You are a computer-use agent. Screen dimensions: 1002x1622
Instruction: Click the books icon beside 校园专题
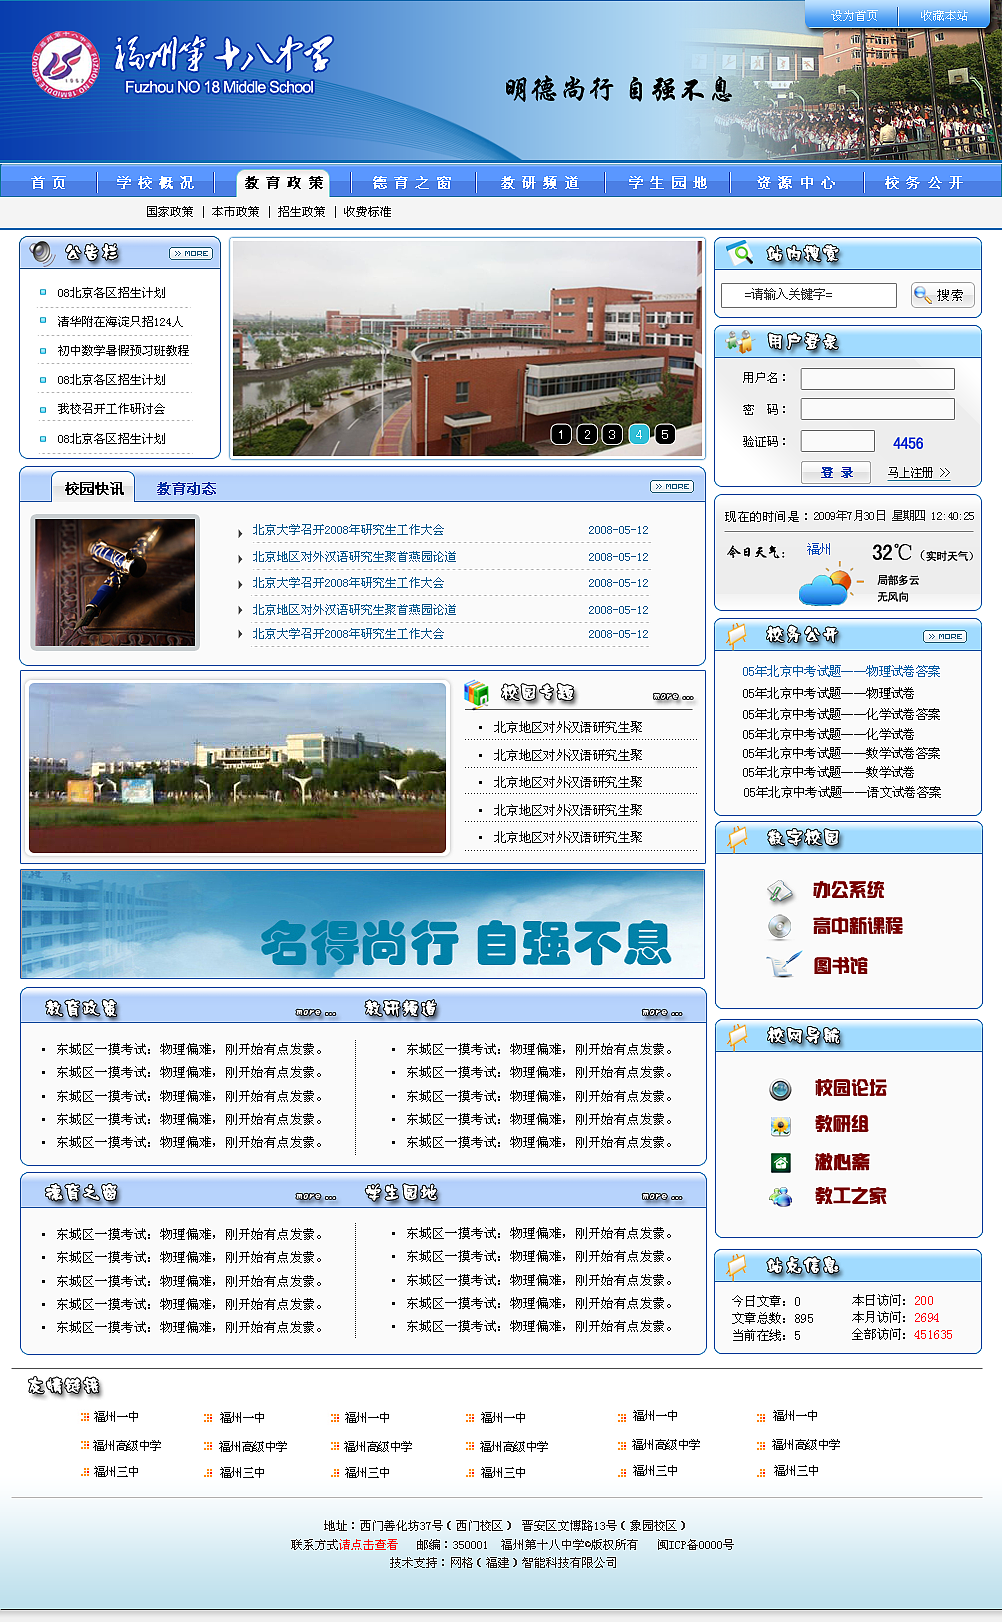[477, 692]
